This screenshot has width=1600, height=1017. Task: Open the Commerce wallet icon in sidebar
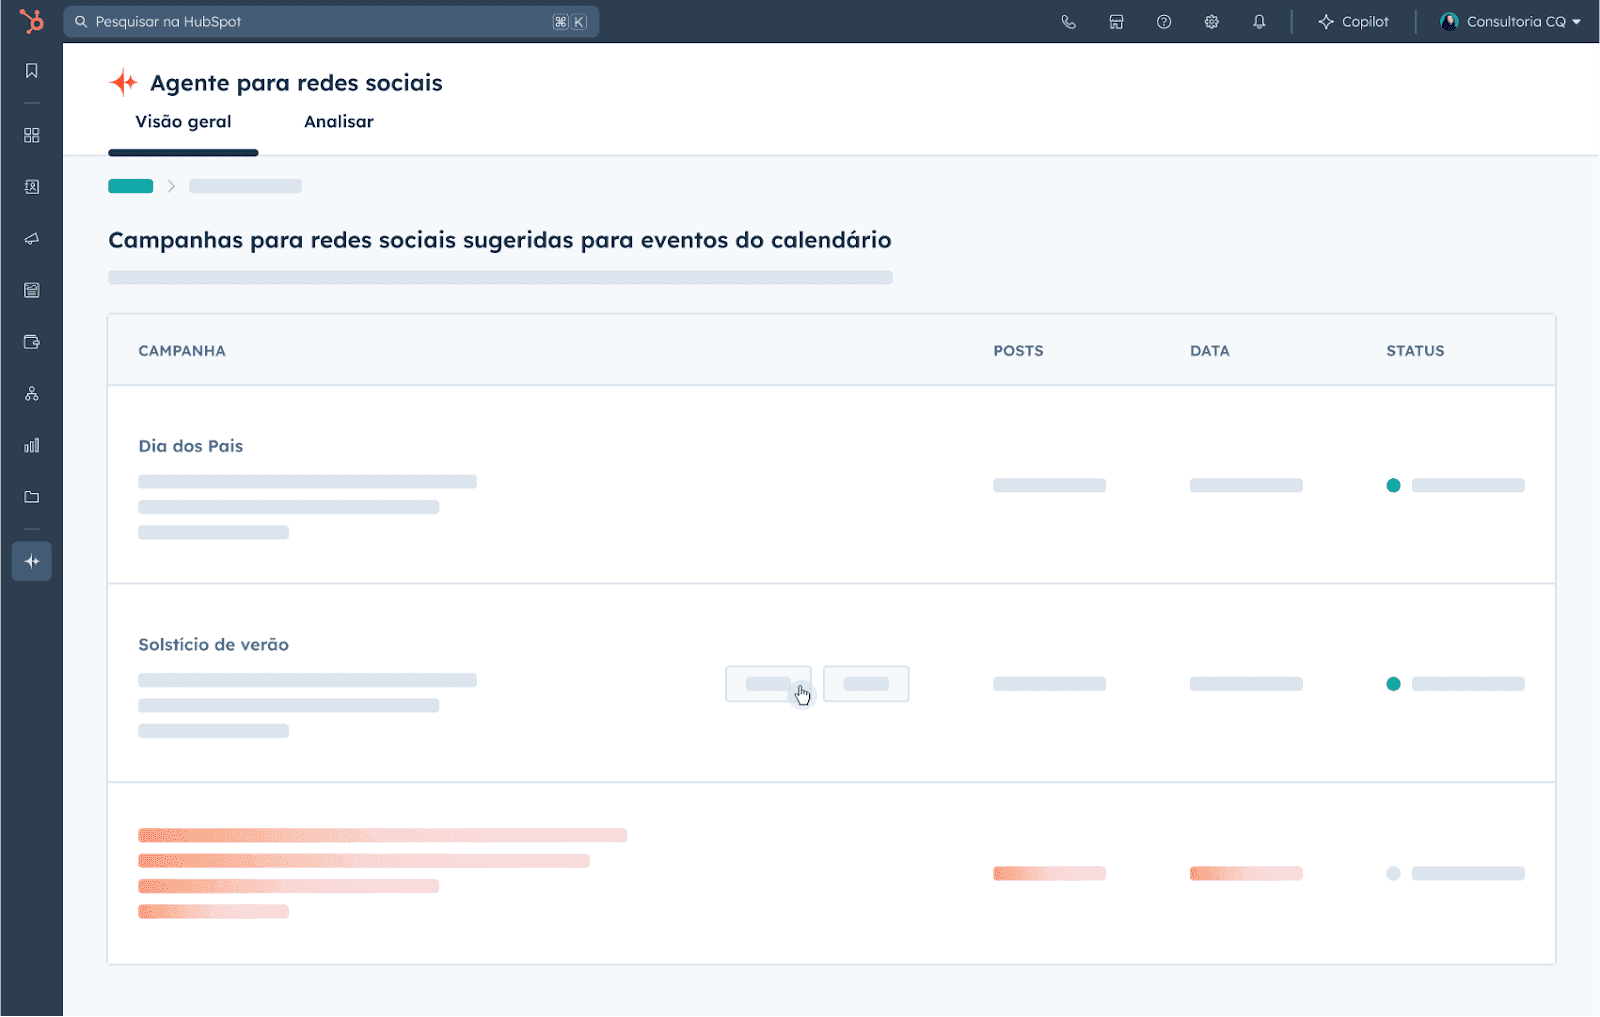[x=32, y=342]
